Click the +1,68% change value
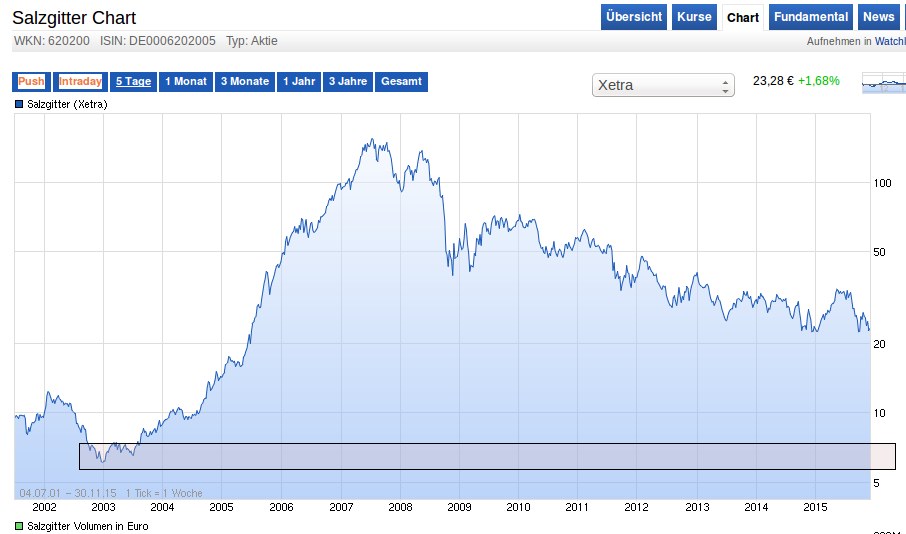906x534 pixels. [x=819, y=81]
